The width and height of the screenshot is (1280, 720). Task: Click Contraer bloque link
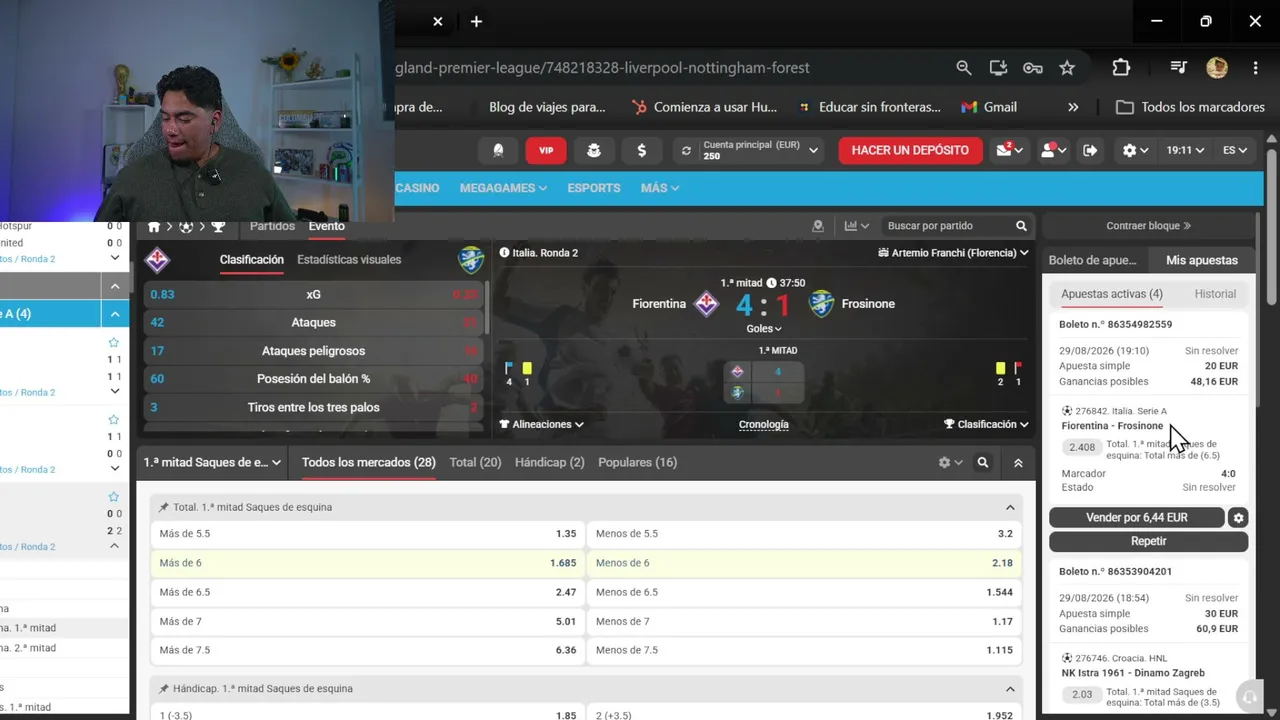click(1148, 226)
